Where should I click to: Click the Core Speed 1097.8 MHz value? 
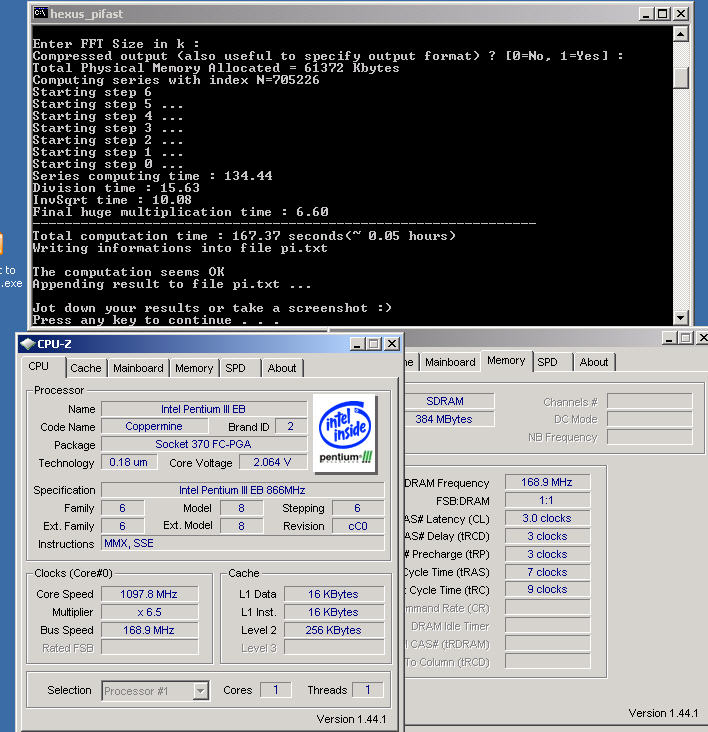click(x=149, y=594)
